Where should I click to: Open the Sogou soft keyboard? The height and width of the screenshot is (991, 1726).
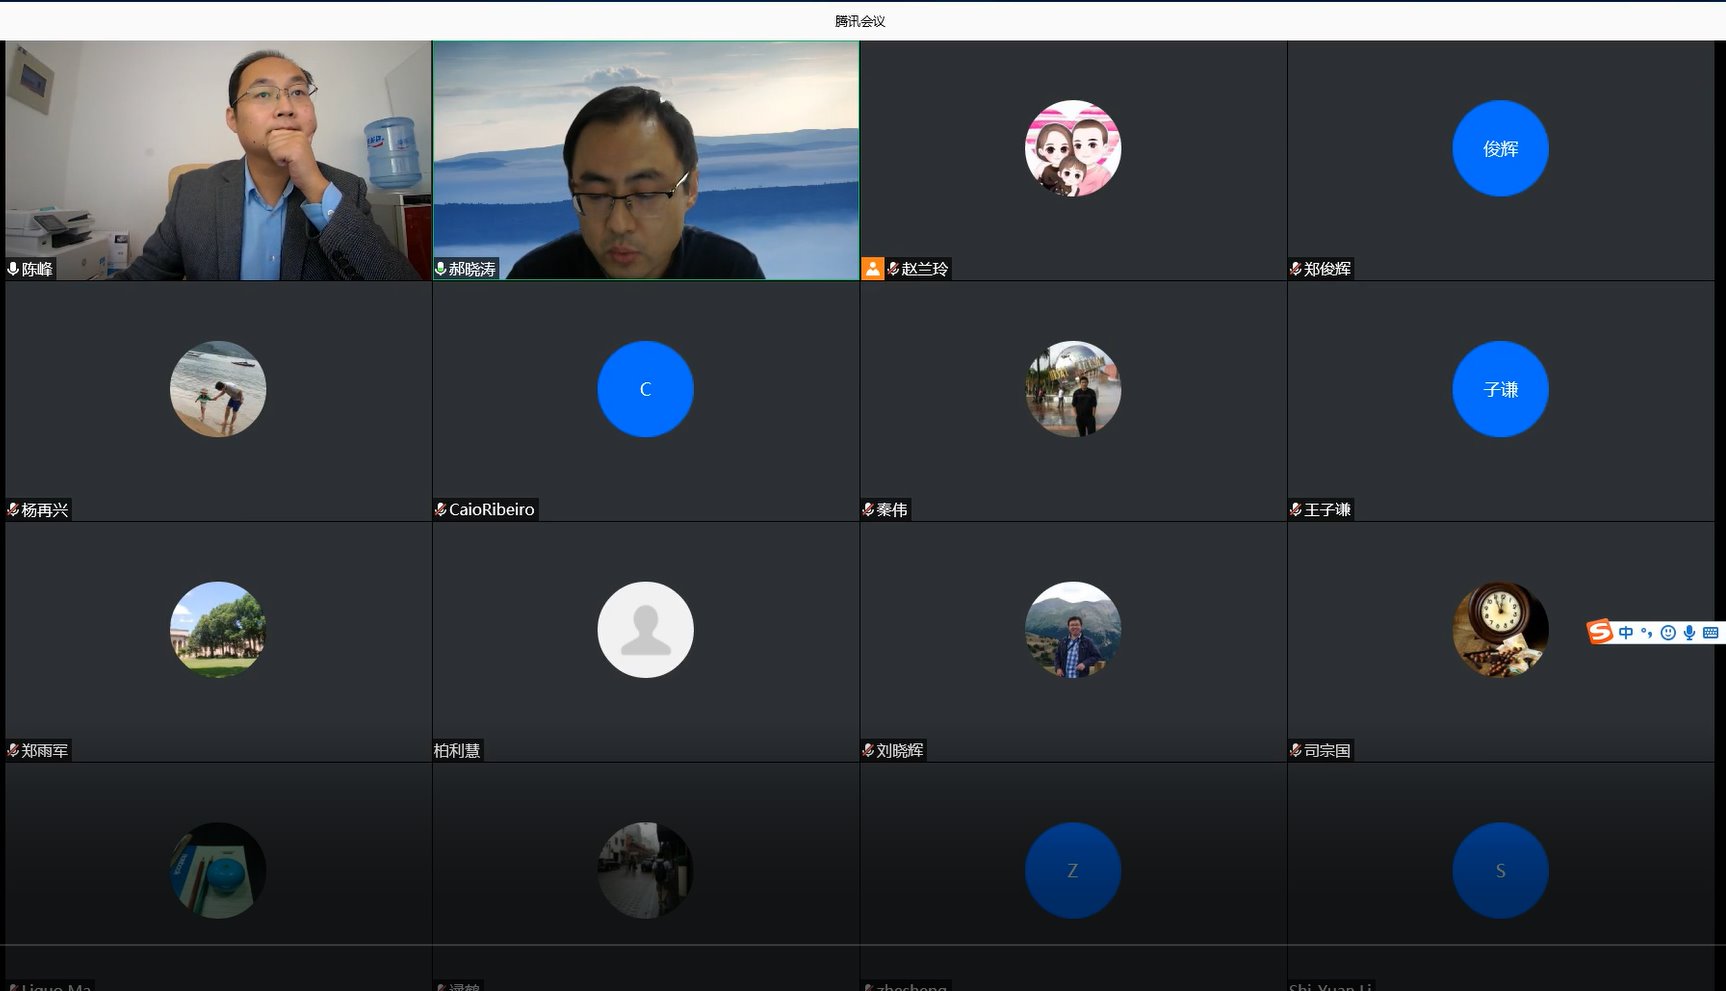1710,632
